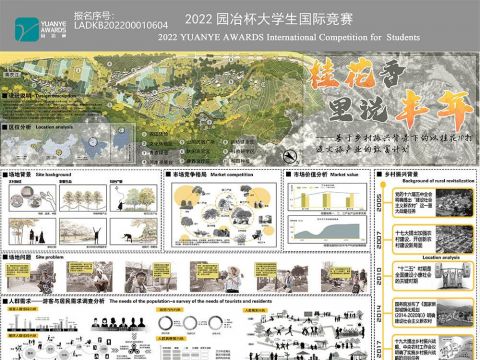
Task: Click the north arrow compass on the plan
Action: tap(290, 157)
